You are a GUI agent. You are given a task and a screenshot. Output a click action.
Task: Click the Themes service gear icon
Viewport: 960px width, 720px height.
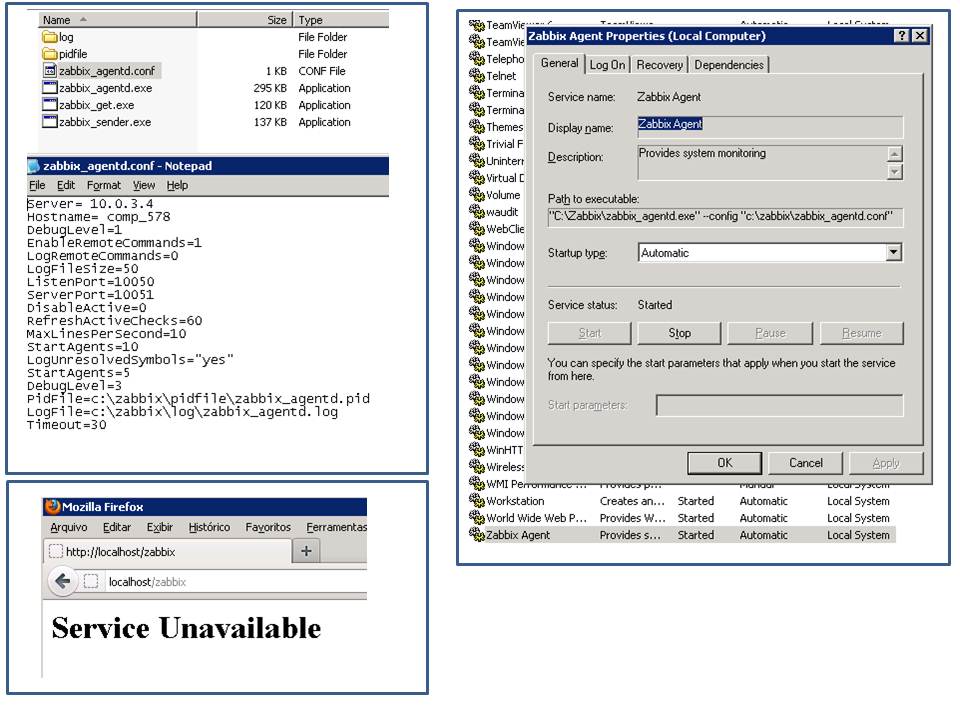click(477, 127)
